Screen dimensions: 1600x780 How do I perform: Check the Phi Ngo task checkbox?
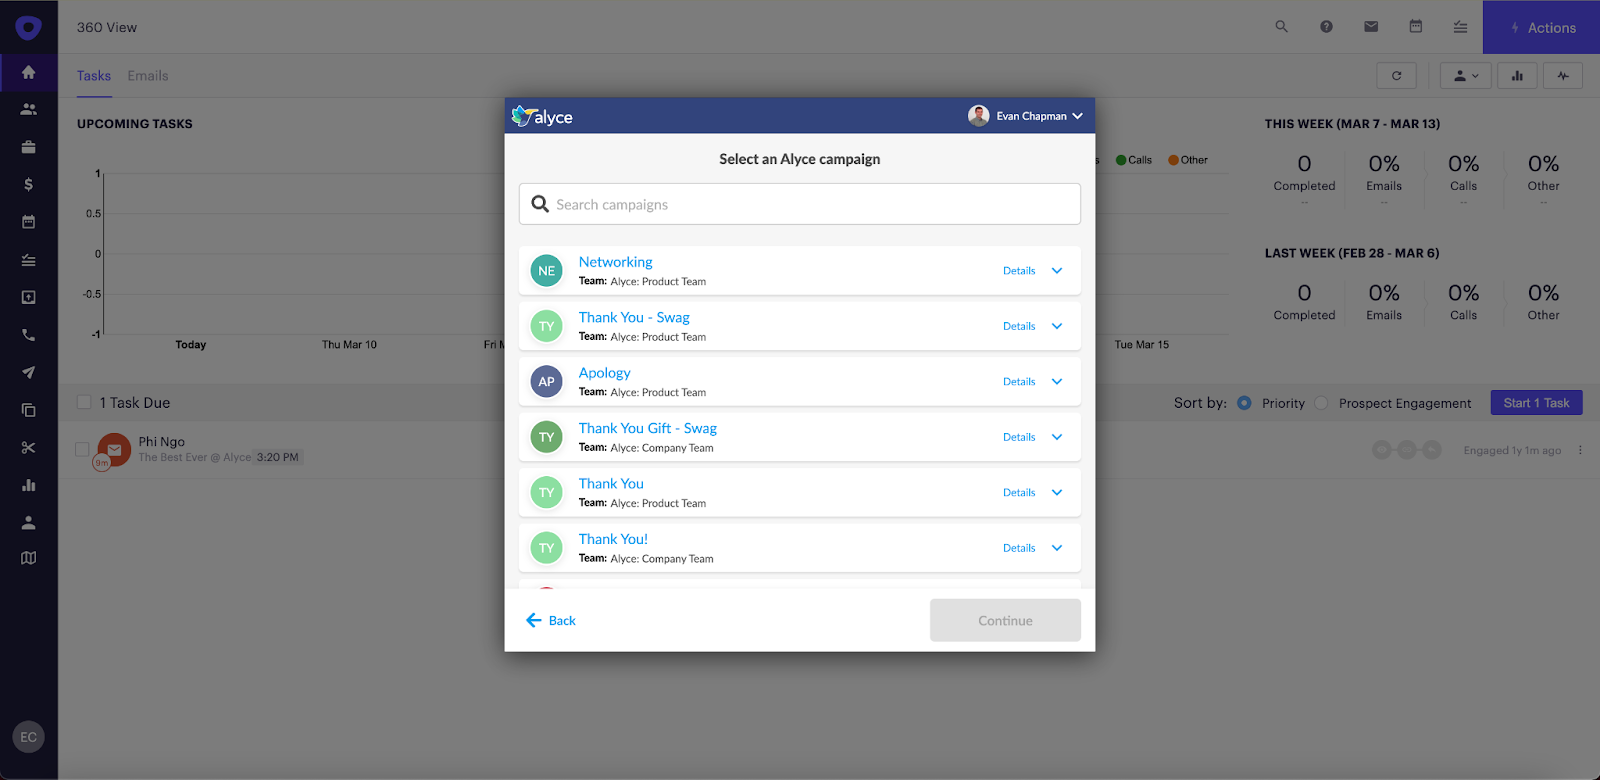click(82, 449)
